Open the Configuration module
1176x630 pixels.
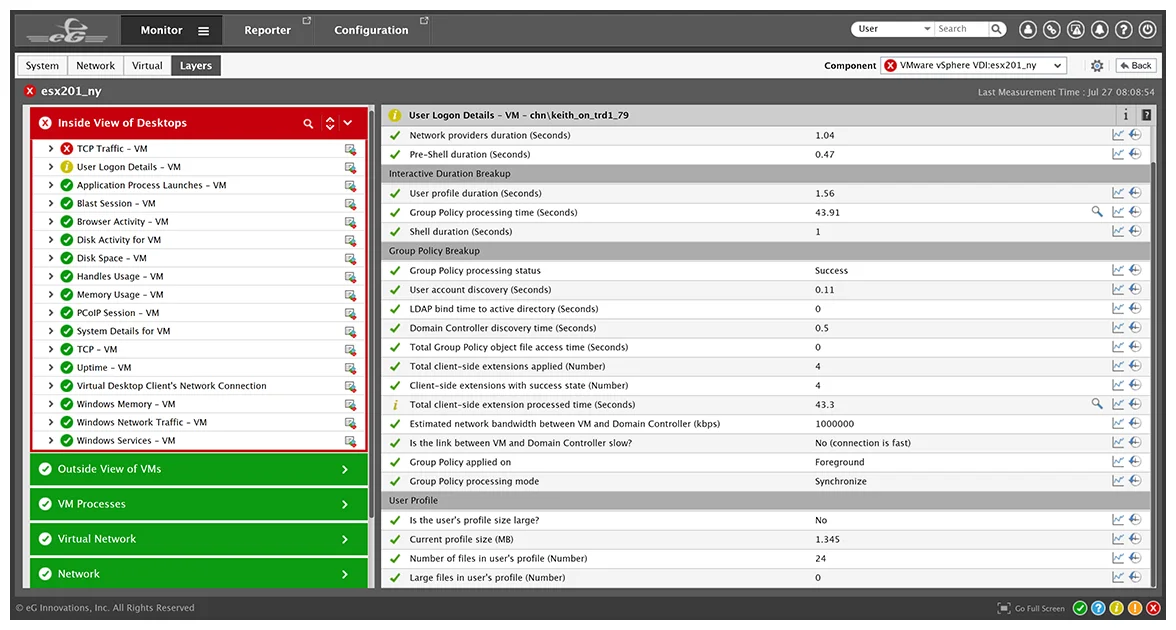pos(371,30)
